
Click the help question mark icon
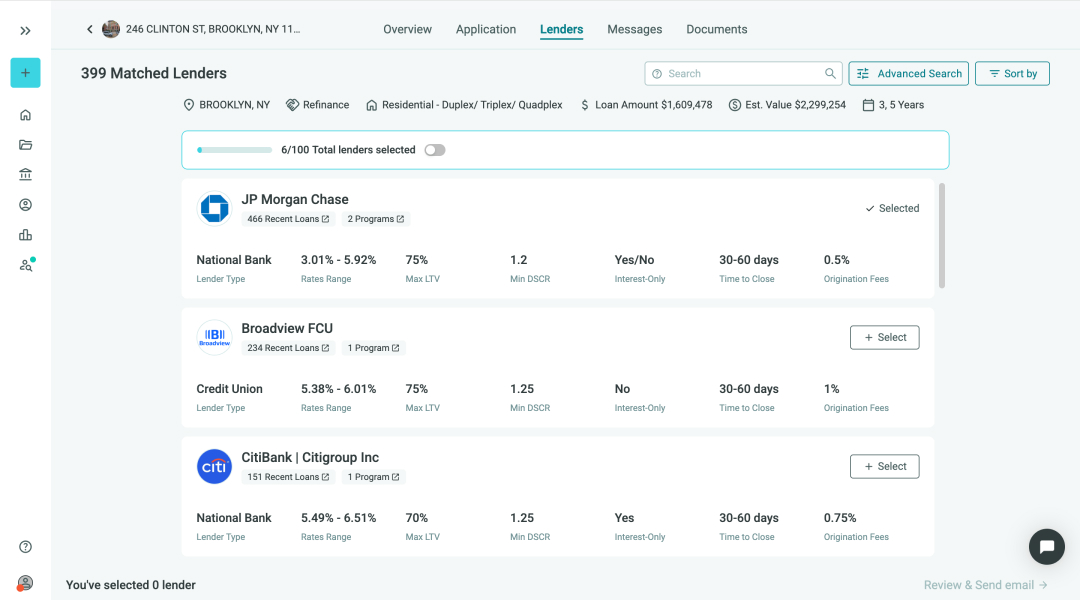coord(25,547)
